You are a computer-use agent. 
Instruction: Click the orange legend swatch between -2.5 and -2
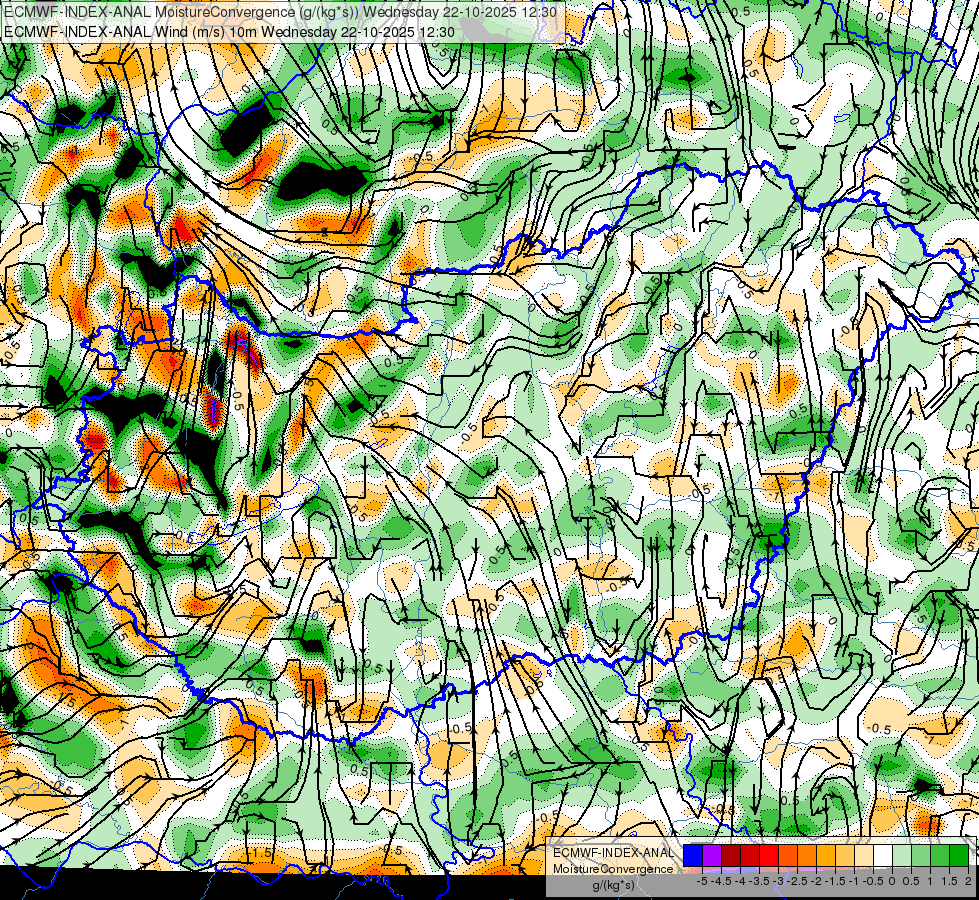coord(807,855)
